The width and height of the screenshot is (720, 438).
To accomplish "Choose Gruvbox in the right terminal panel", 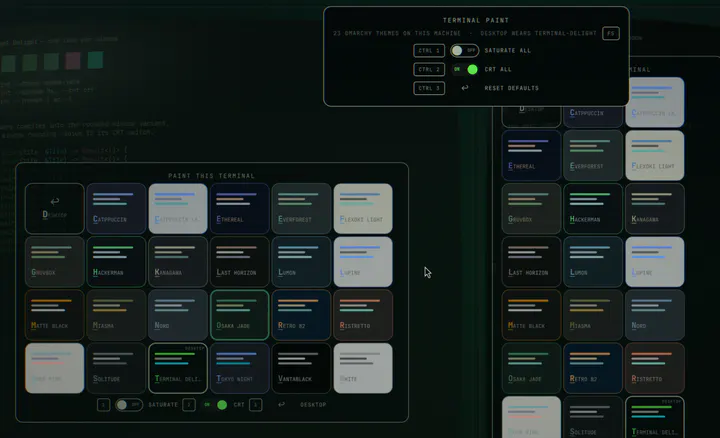I will 531,209.
